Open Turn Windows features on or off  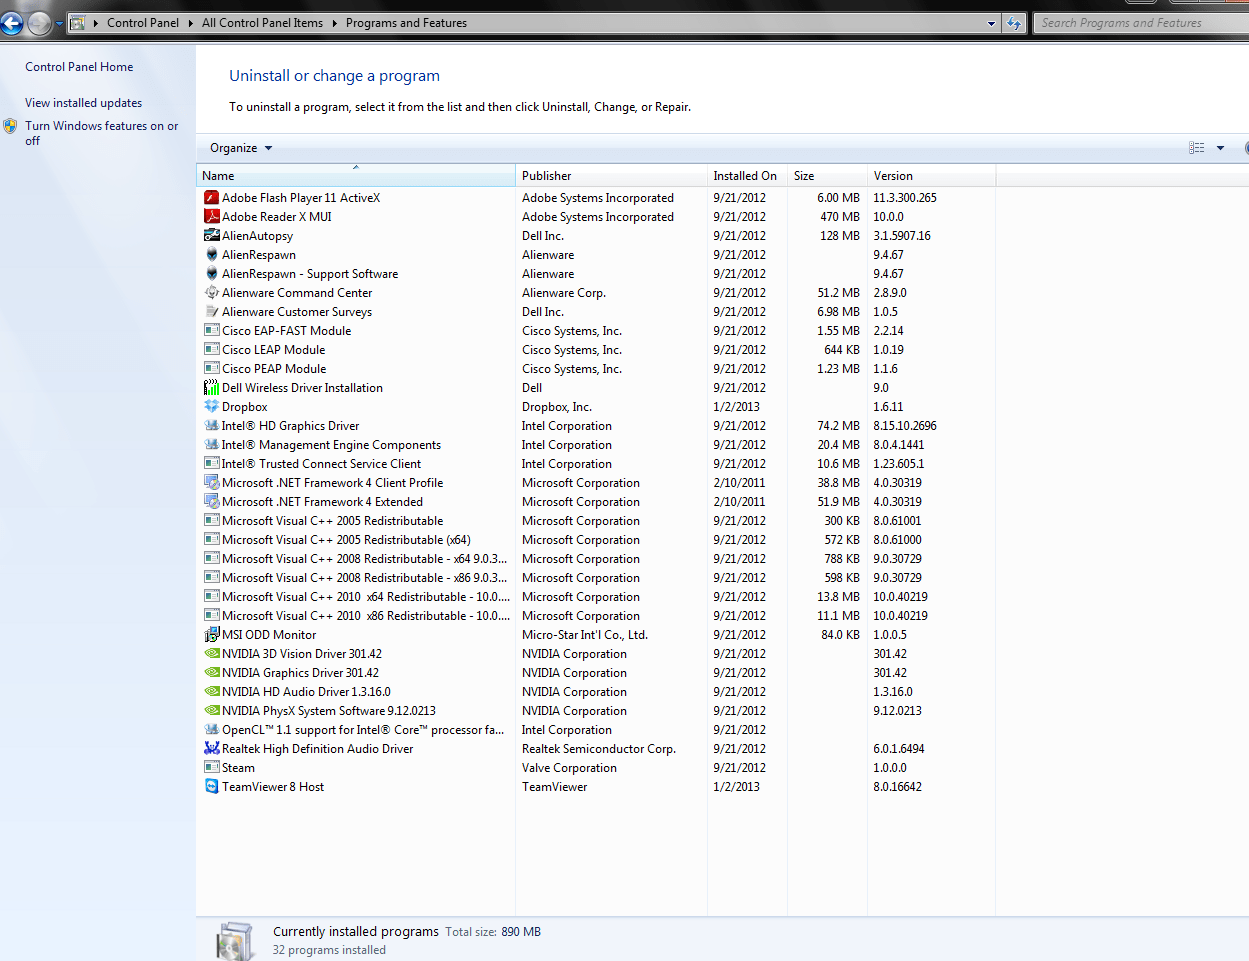101,133
